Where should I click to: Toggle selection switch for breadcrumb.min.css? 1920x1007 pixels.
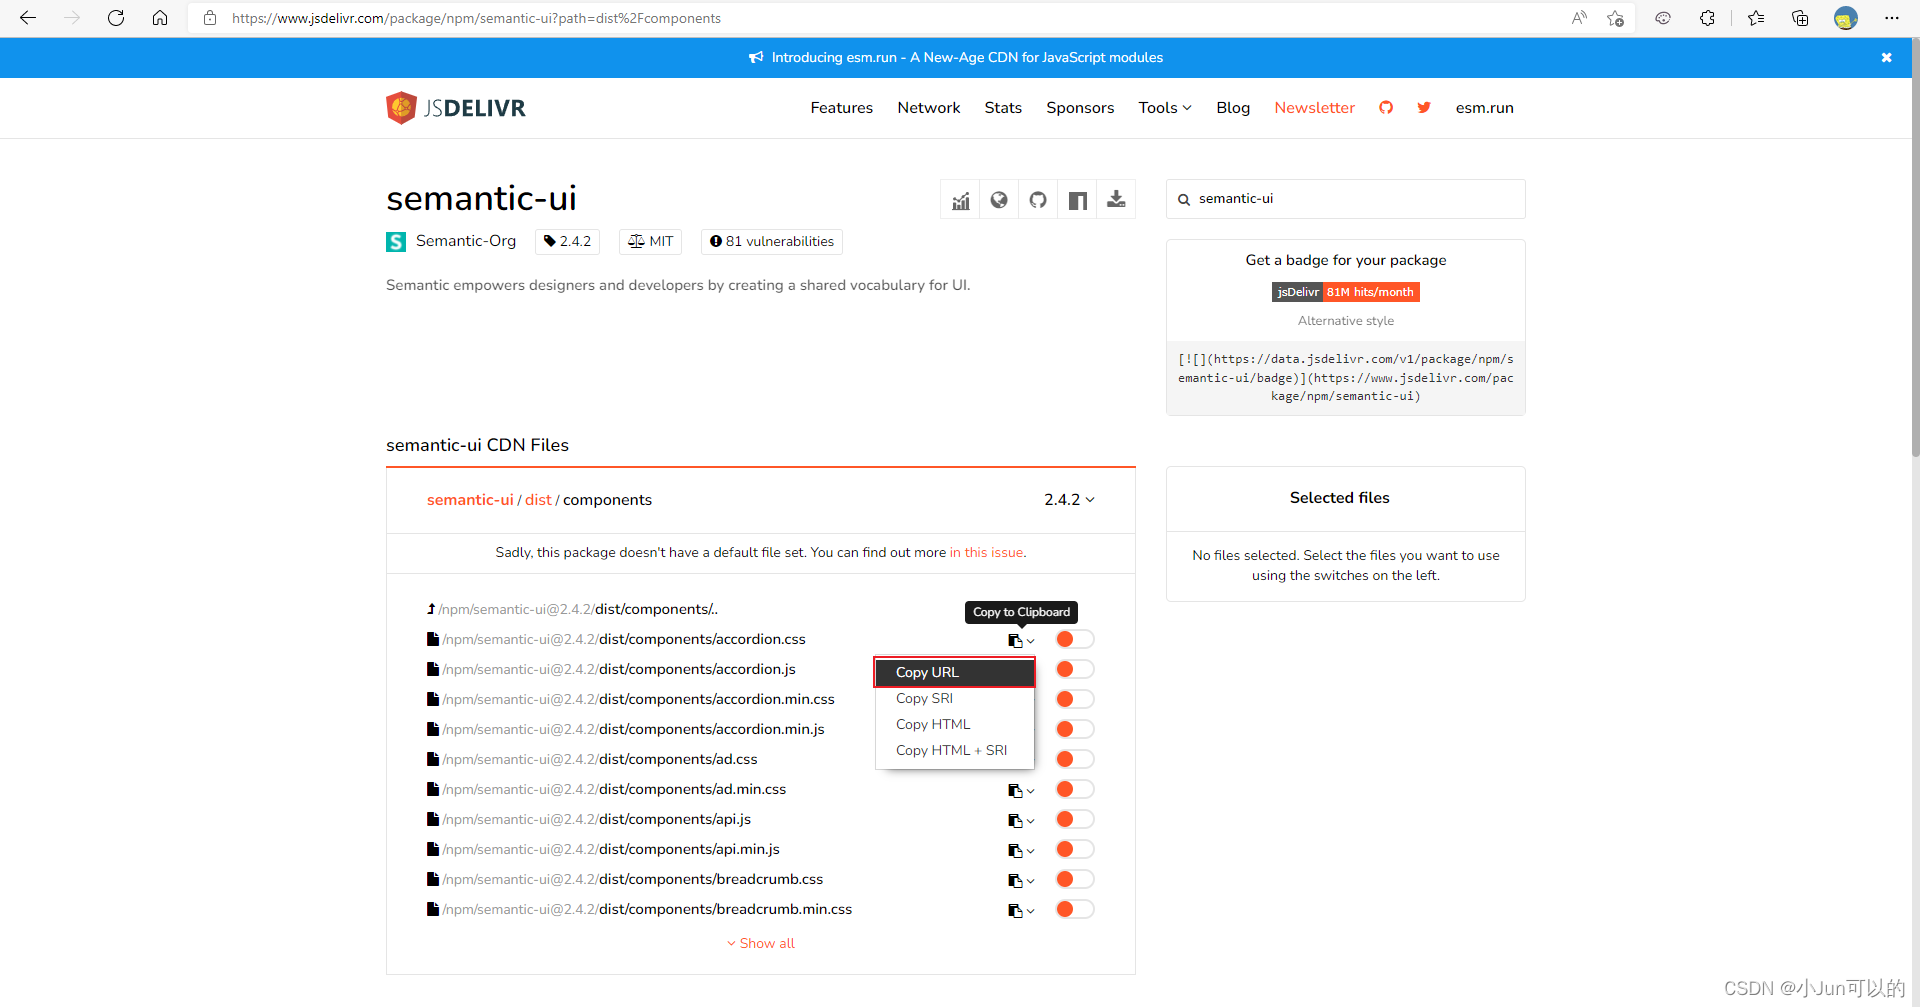(1075, 909)
